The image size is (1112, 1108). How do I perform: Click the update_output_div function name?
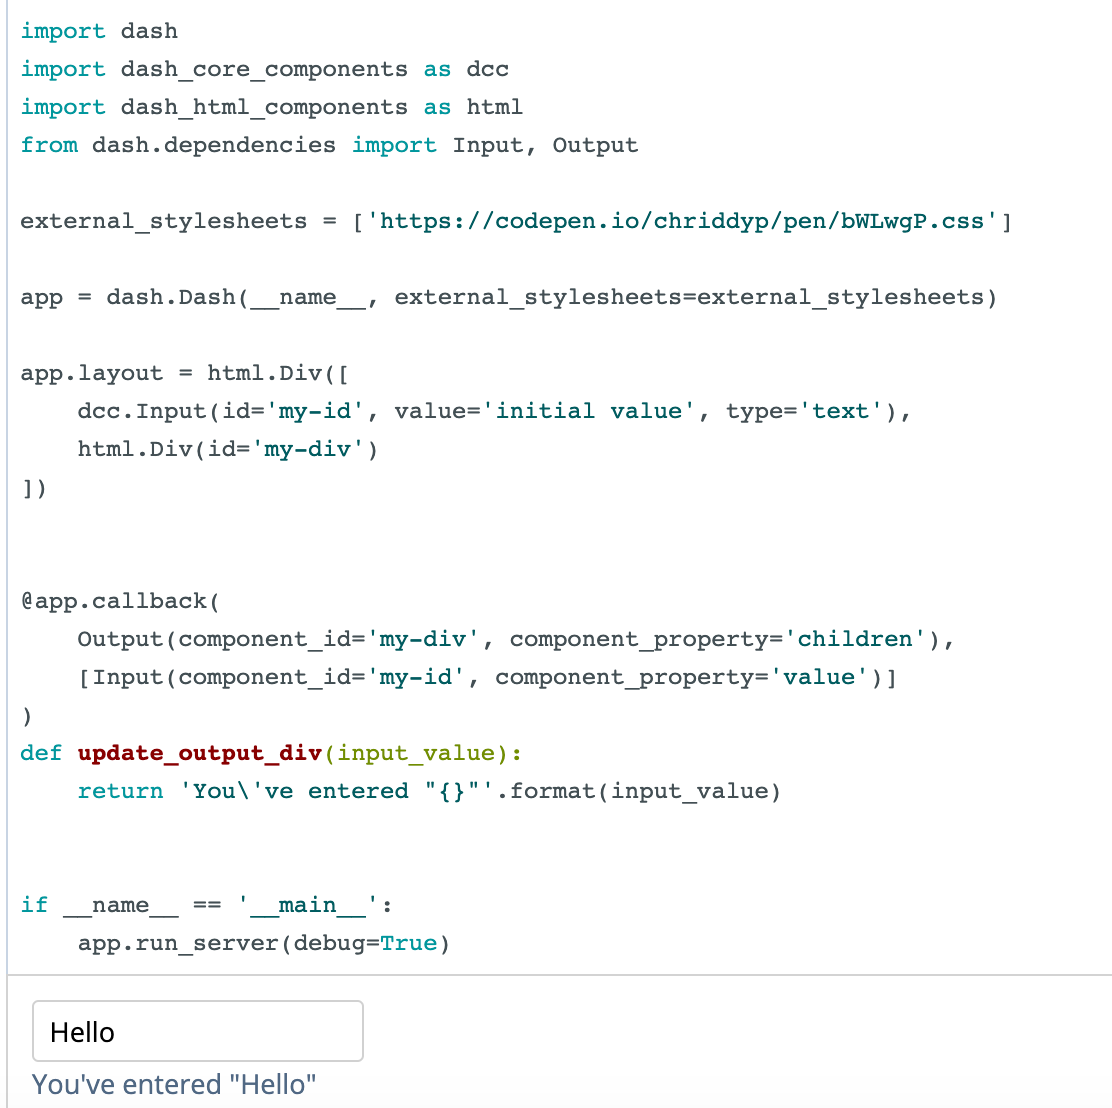click(200, 753)
